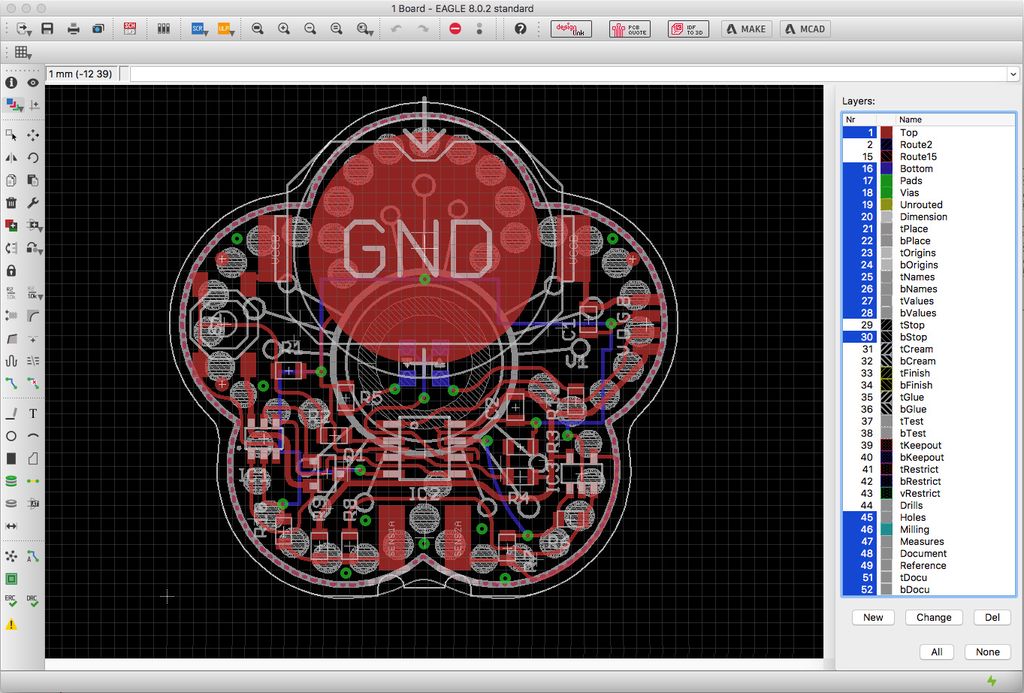Select the Info tool
Screen dimensions: 1024x693
(x=11, y=82)
